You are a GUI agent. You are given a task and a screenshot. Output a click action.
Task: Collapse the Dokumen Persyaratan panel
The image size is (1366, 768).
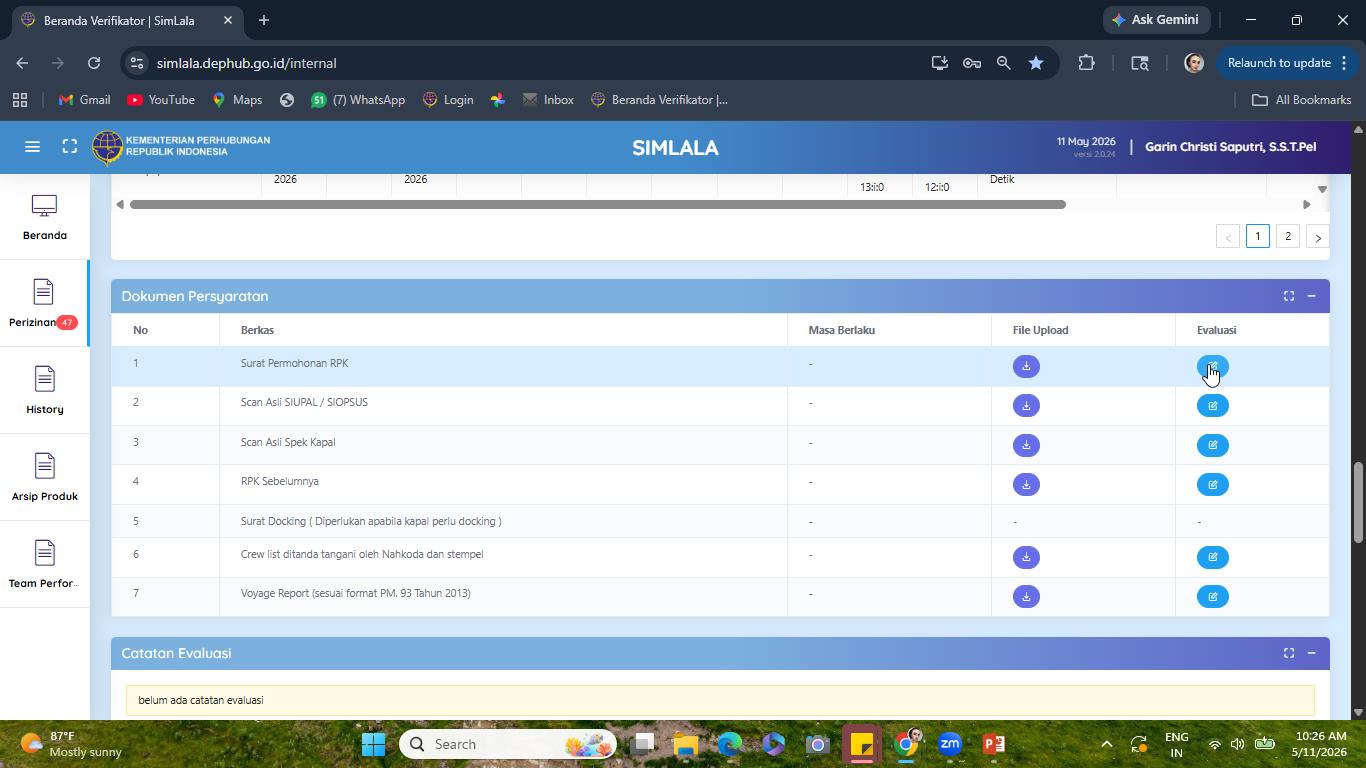[1311, 296]
